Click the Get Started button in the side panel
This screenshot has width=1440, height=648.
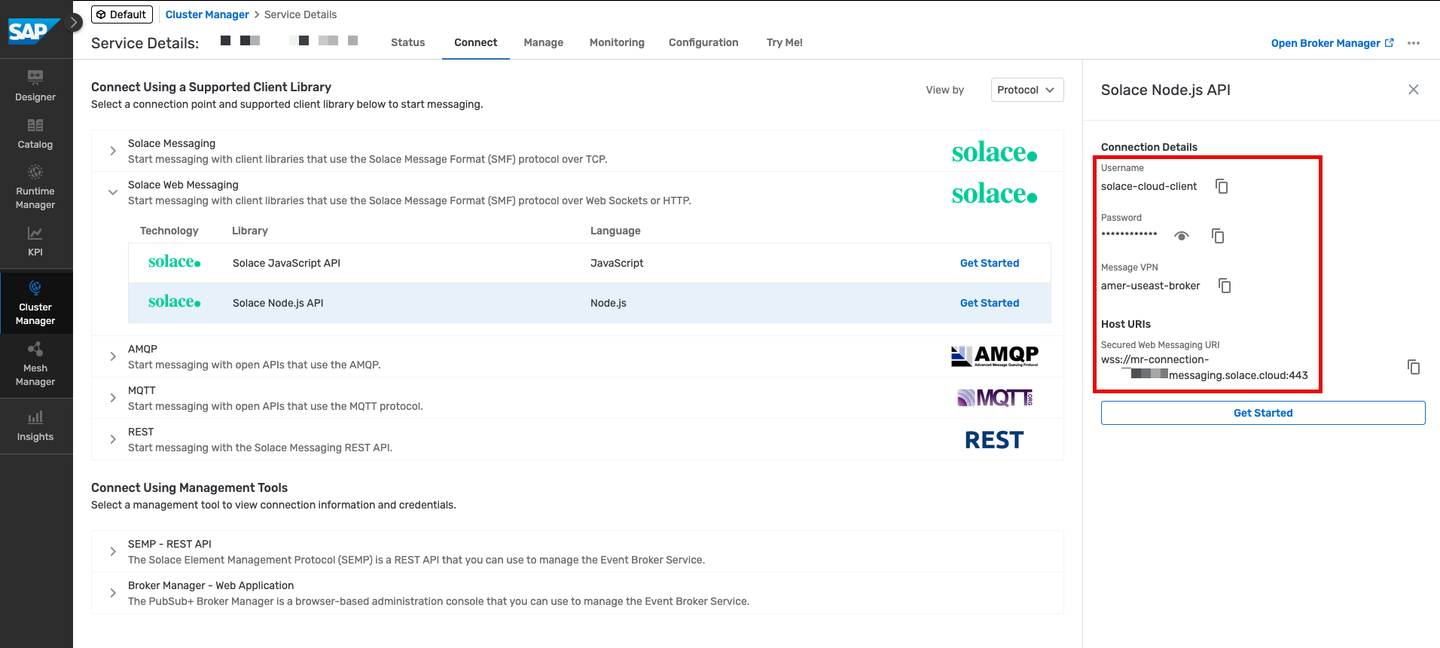point(1263,413)
